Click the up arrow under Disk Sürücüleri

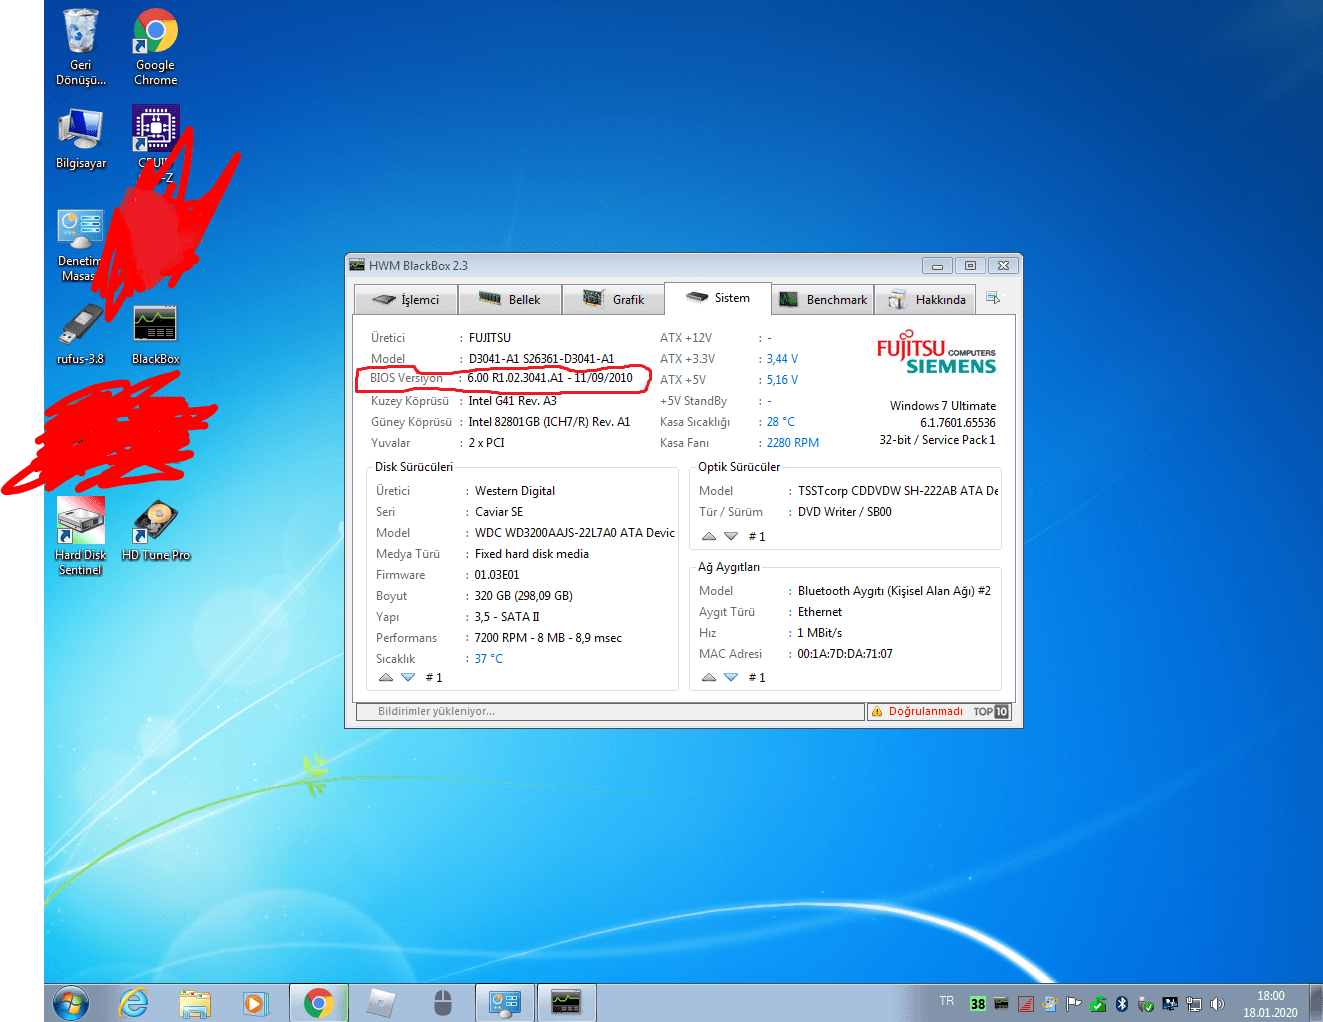click(x=386, y=678)
